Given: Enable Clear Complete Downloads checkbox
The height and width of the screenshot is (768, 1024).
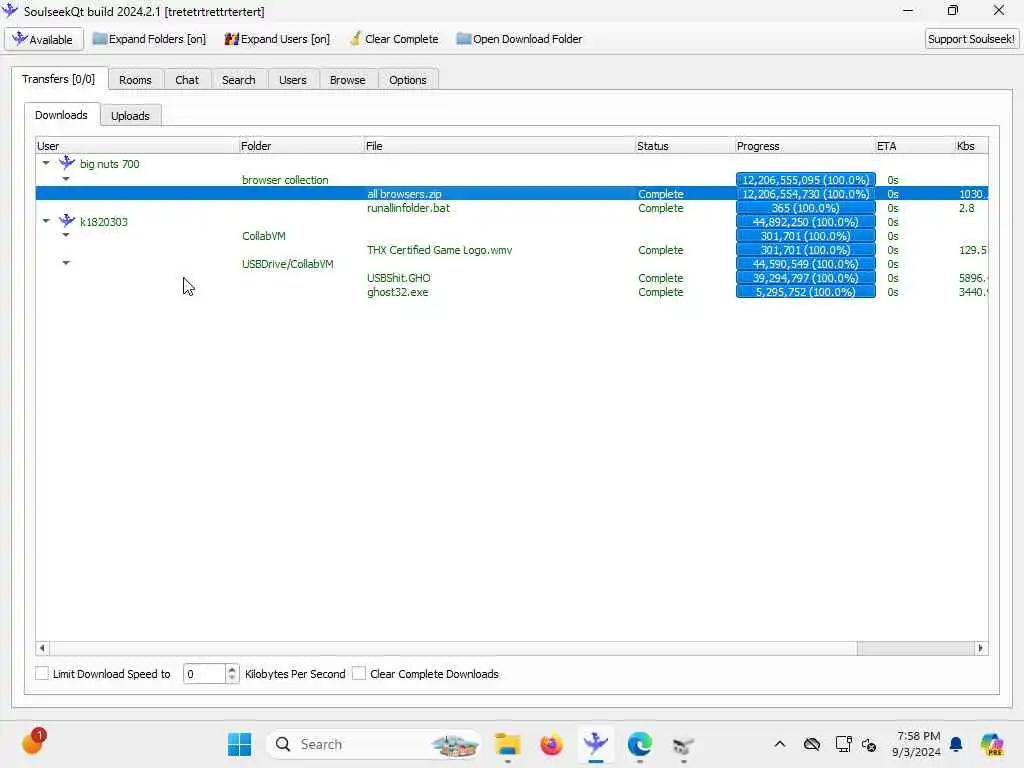Looking at the screenshot, I should 359,673.
